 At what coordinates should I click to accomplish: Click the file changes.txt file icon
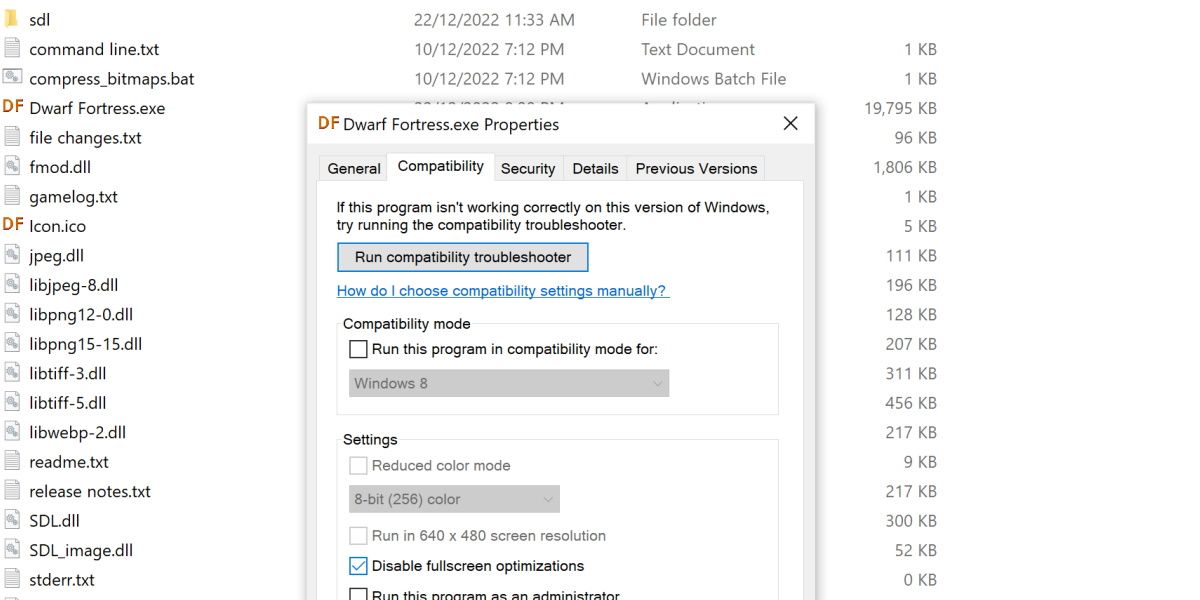click(x=12, y=137)
